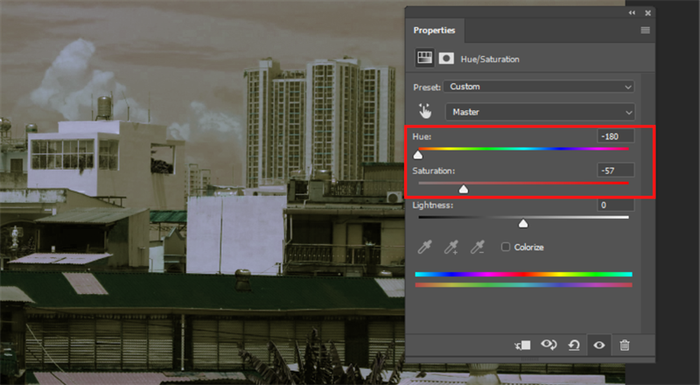Select the Subtract from Sample eyedropper
Image resolution: width=700 pixels, height=385 pixels.
click(477, 247)
